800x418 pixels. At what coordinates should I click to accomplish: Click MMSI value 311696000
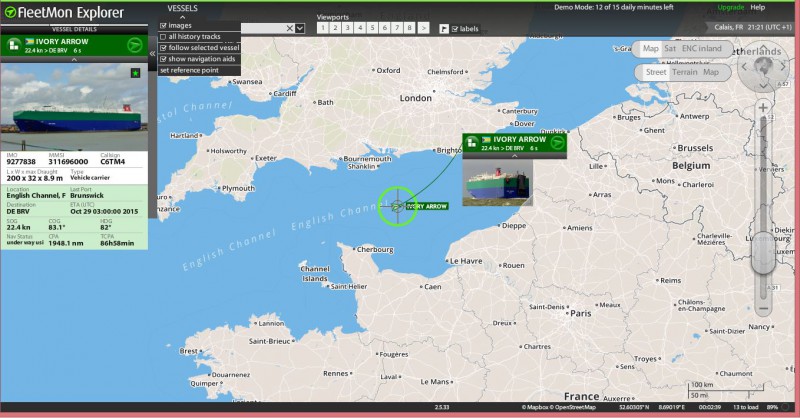(x=68, y=162)
